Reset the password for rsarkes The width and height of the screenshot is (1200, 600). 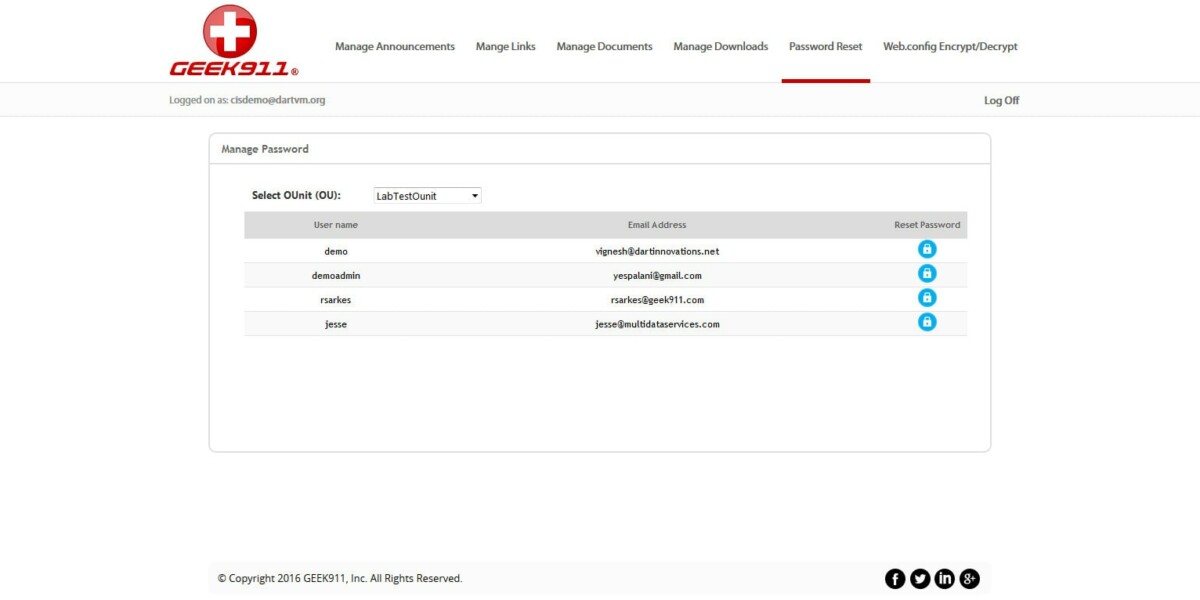click(x=926, y=297)
